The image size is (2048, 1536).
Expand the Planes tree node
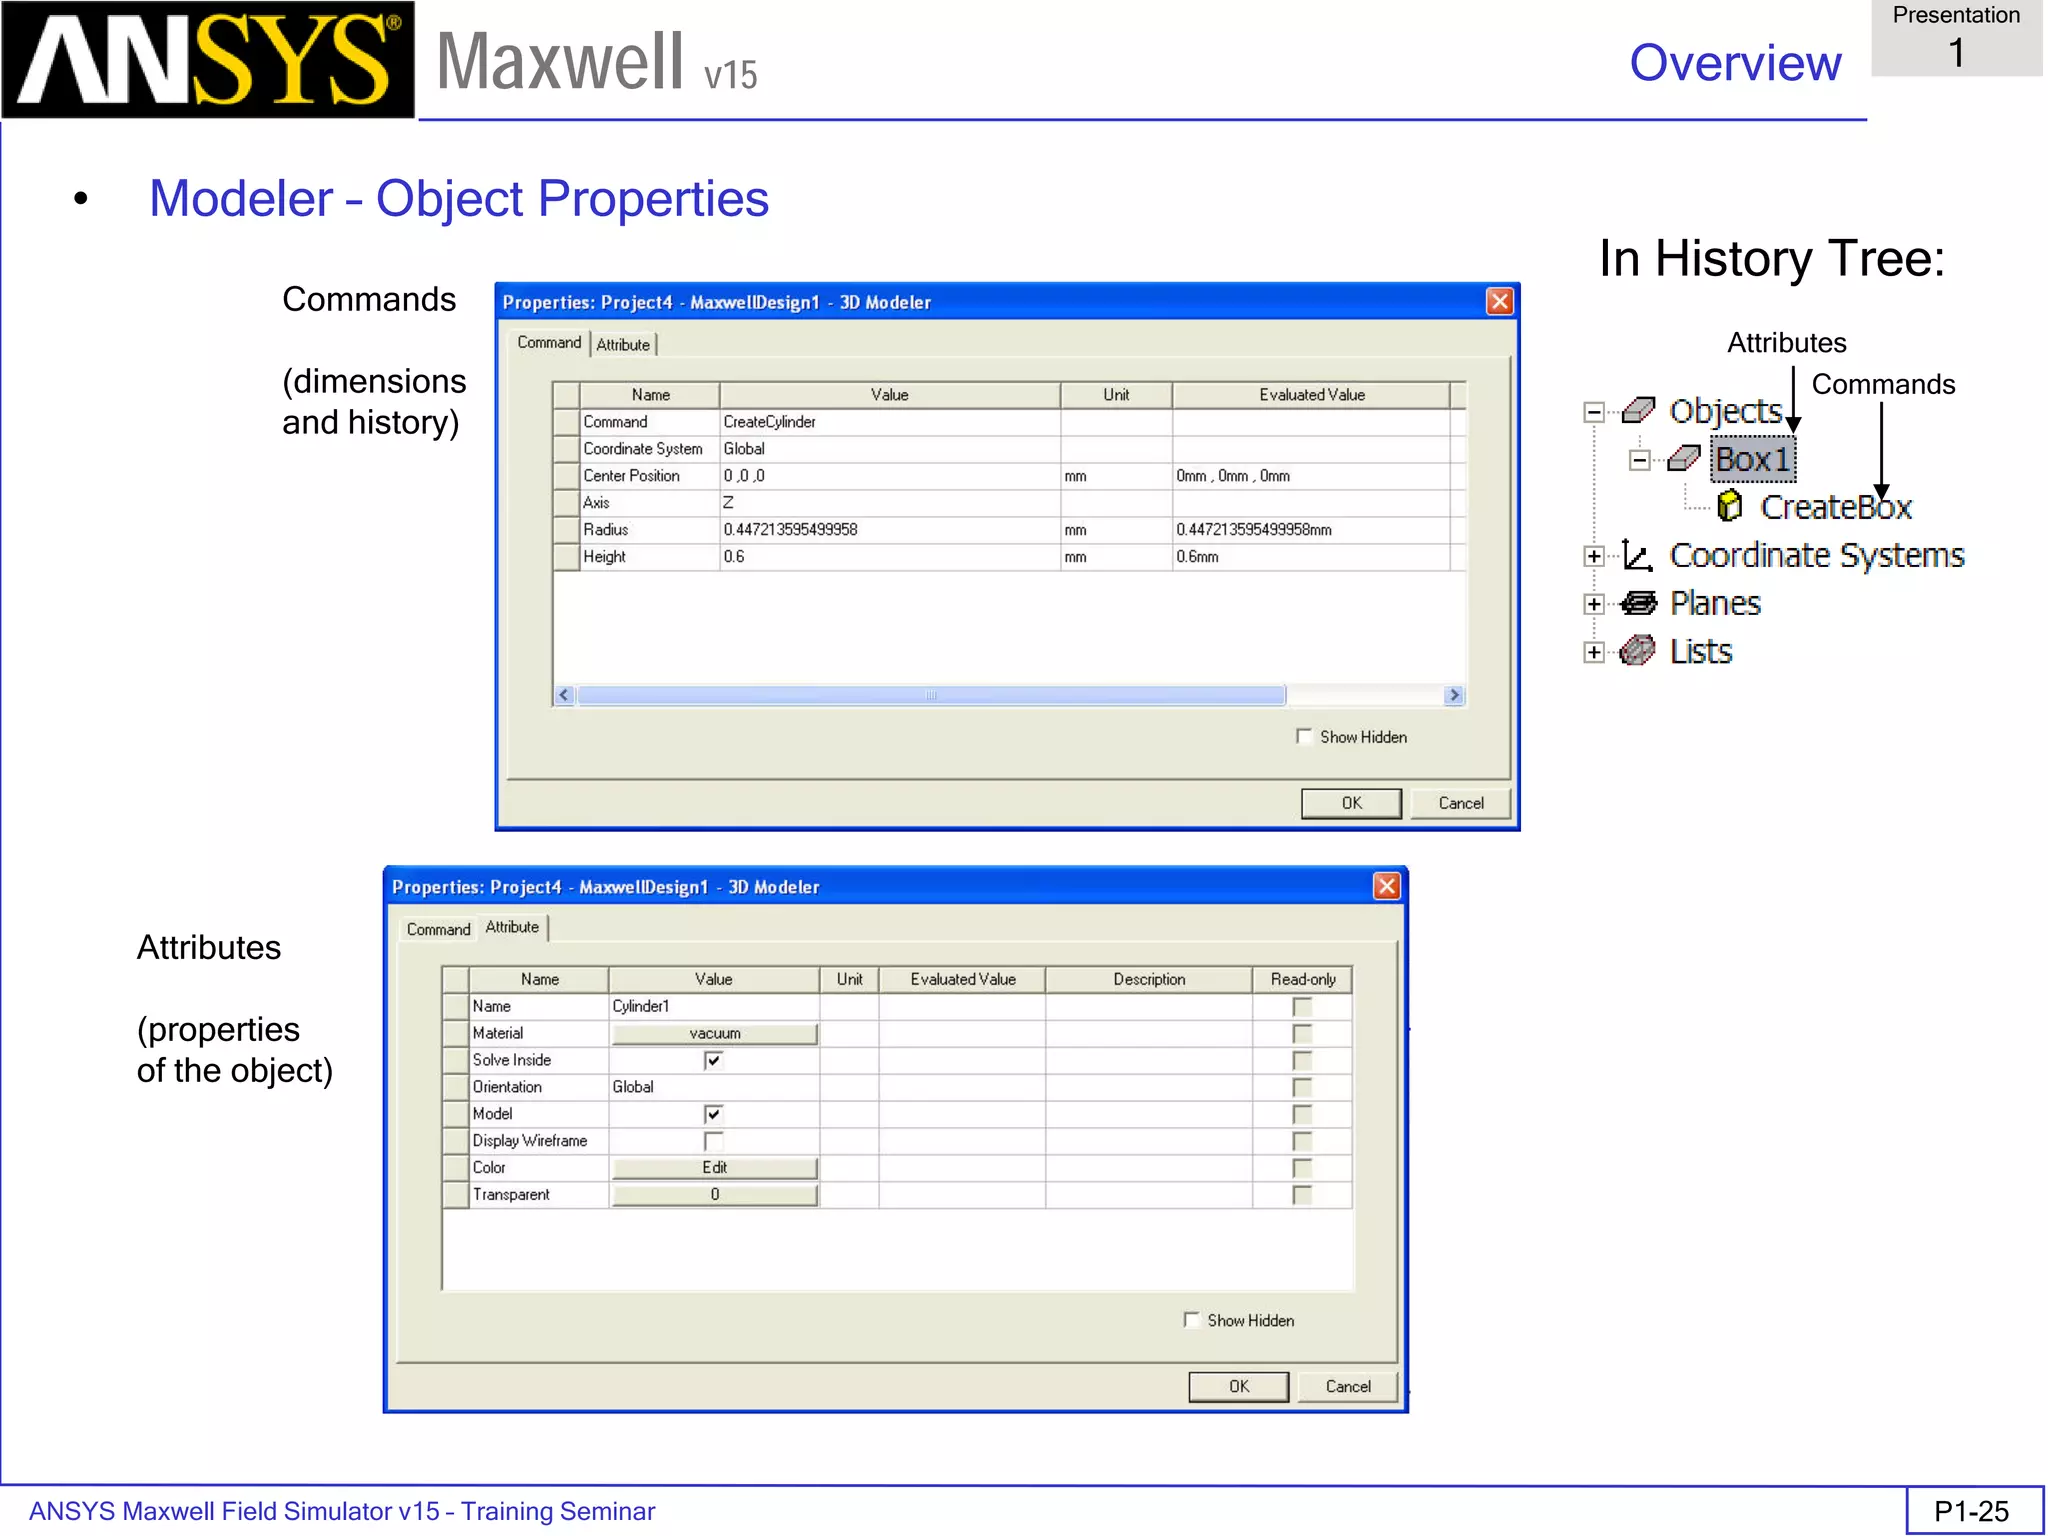pyautogui.click(x=1594, y=604)
